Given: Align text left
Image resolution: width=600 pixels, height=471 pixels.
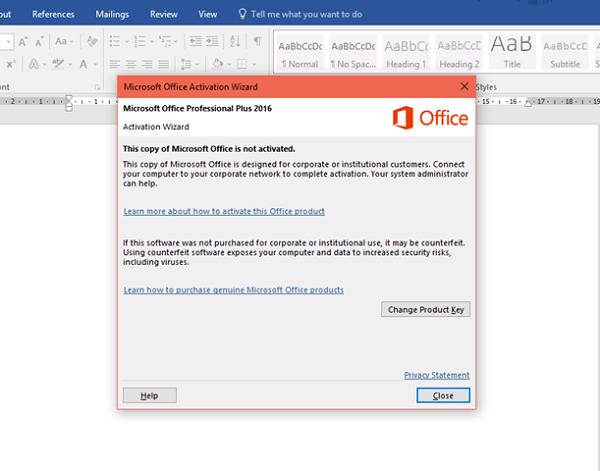Looking at the screenshot, I should pyautogui.click(x=114, y=64).
